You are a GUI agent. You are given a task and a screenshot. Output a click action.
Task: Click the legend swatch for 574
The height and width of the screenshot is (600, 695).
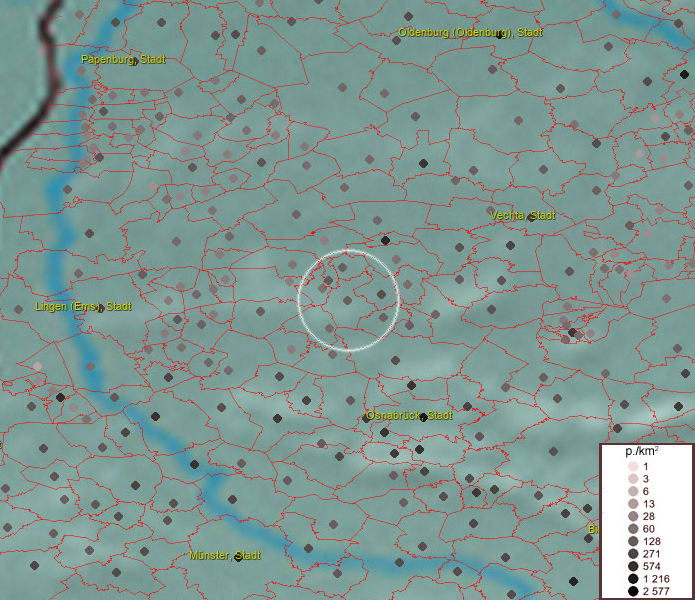pyautogui.click(x=633, y=565)
